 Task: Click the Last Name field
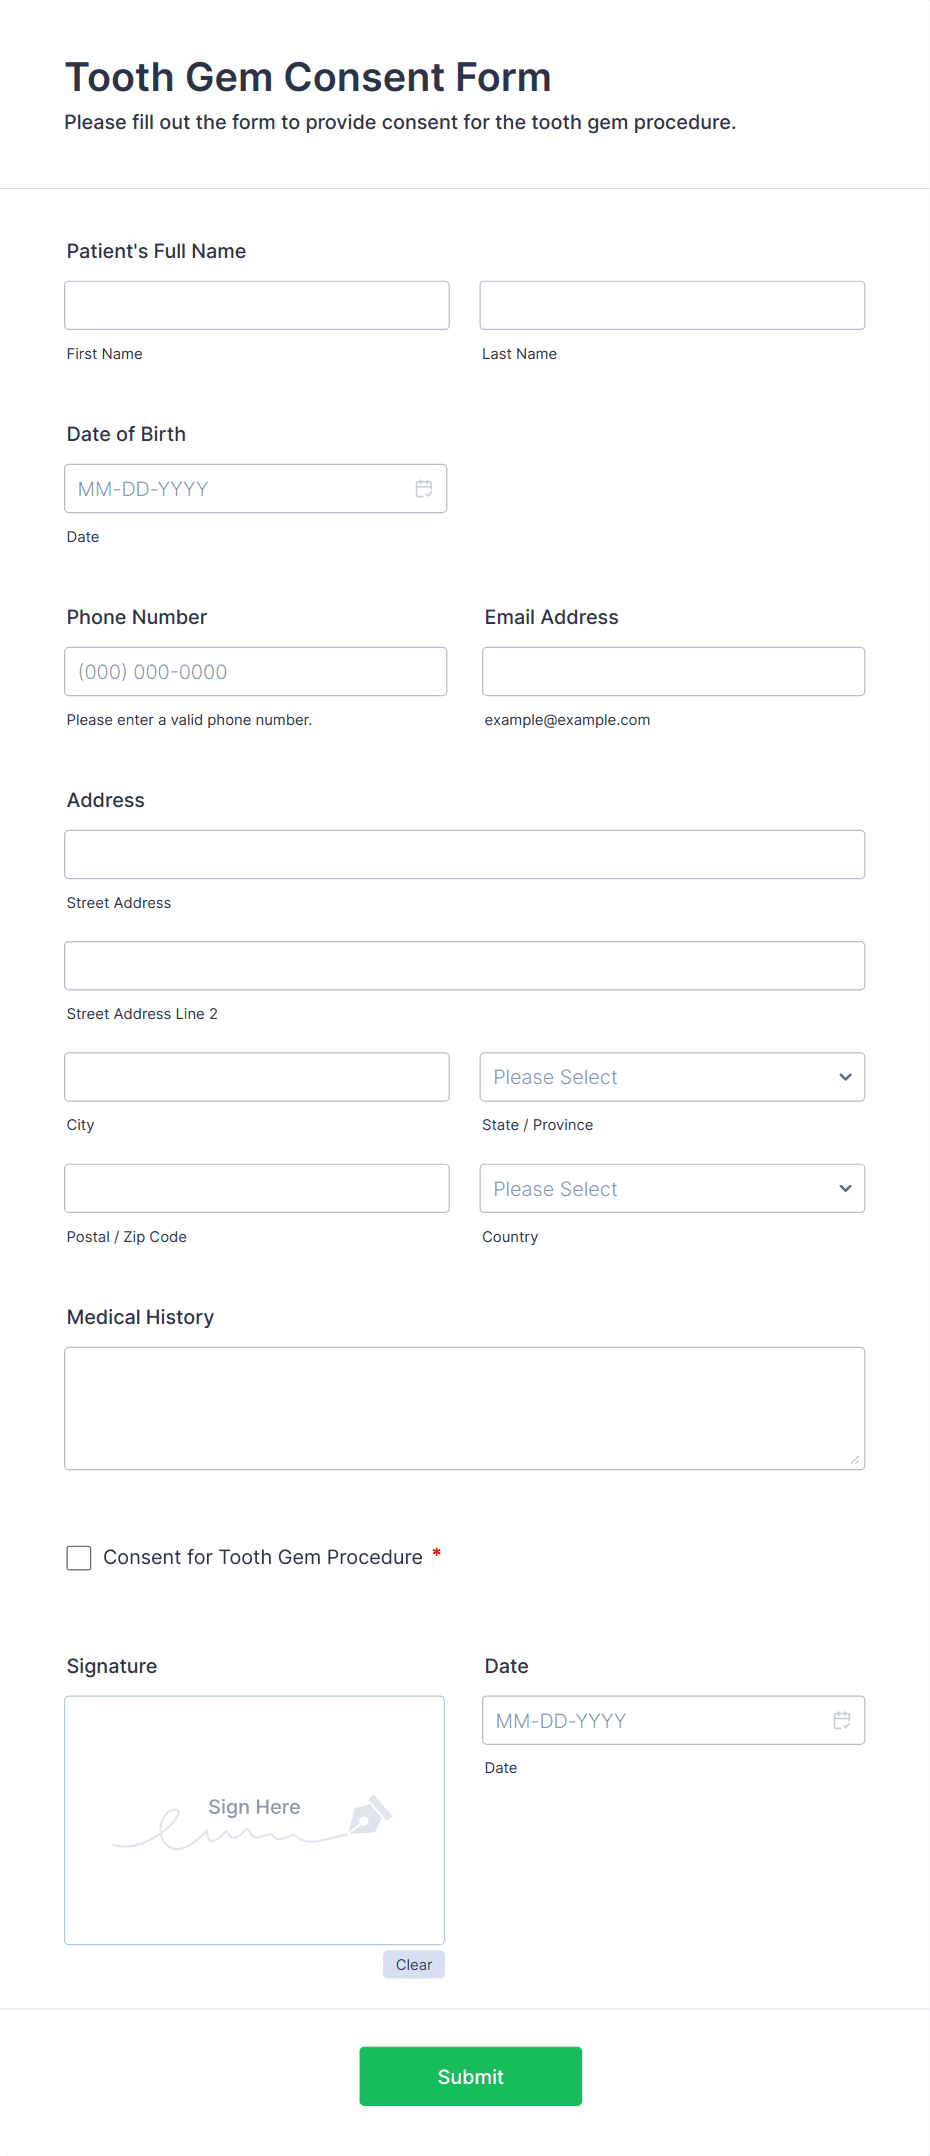point(672,305)
